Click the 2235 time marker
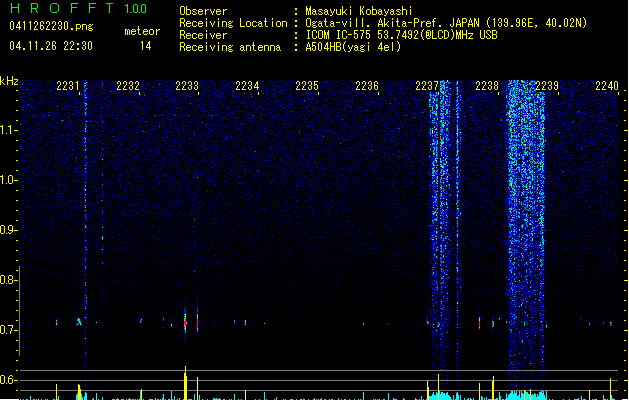 [307, 86]
